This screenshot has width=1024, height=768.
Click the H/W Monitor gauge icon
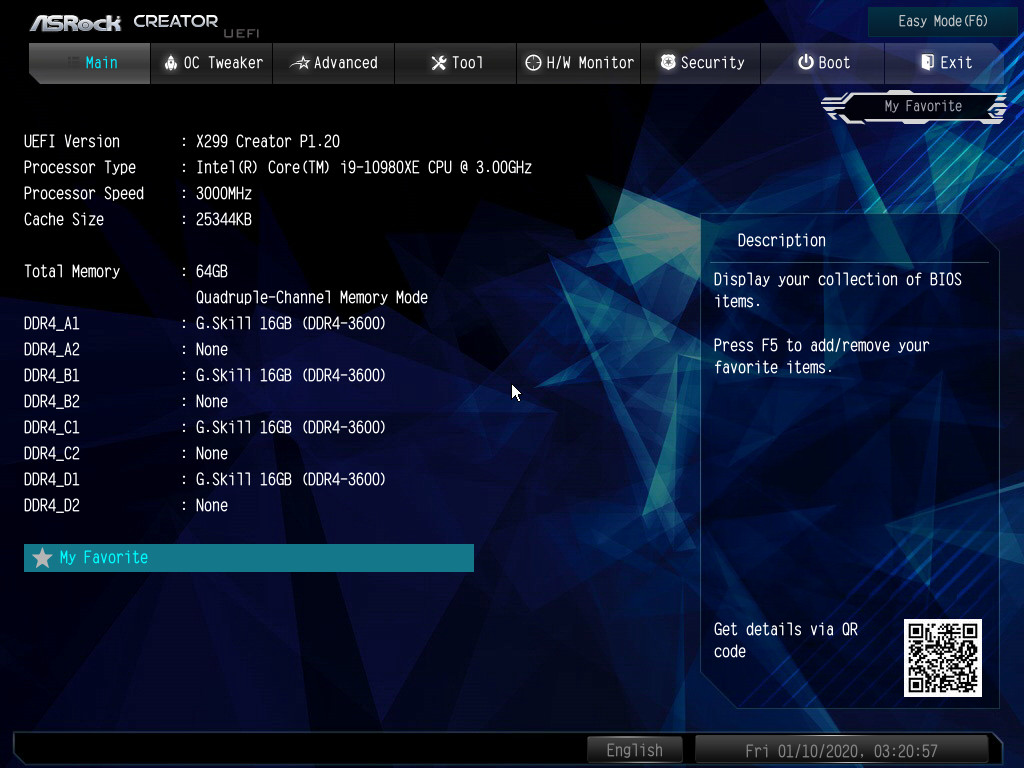533,63
